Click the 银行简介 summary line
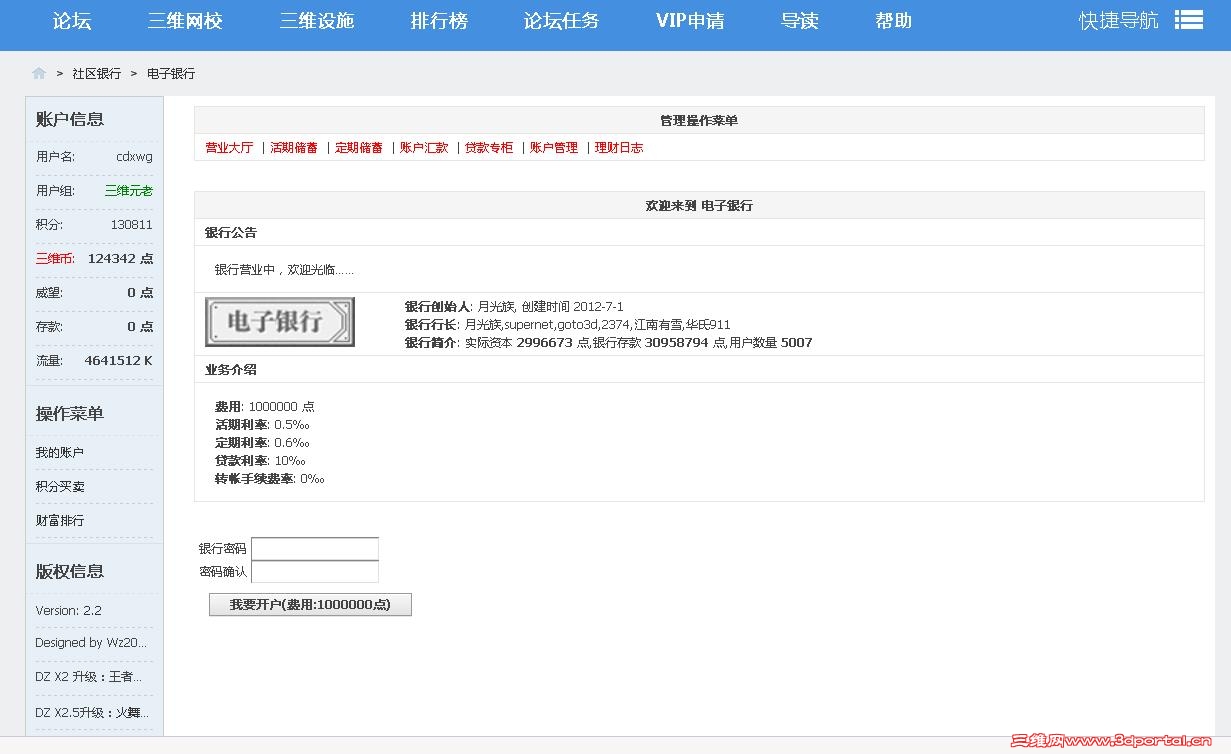Screen dimensions: 1231x754 coord(608,343)
